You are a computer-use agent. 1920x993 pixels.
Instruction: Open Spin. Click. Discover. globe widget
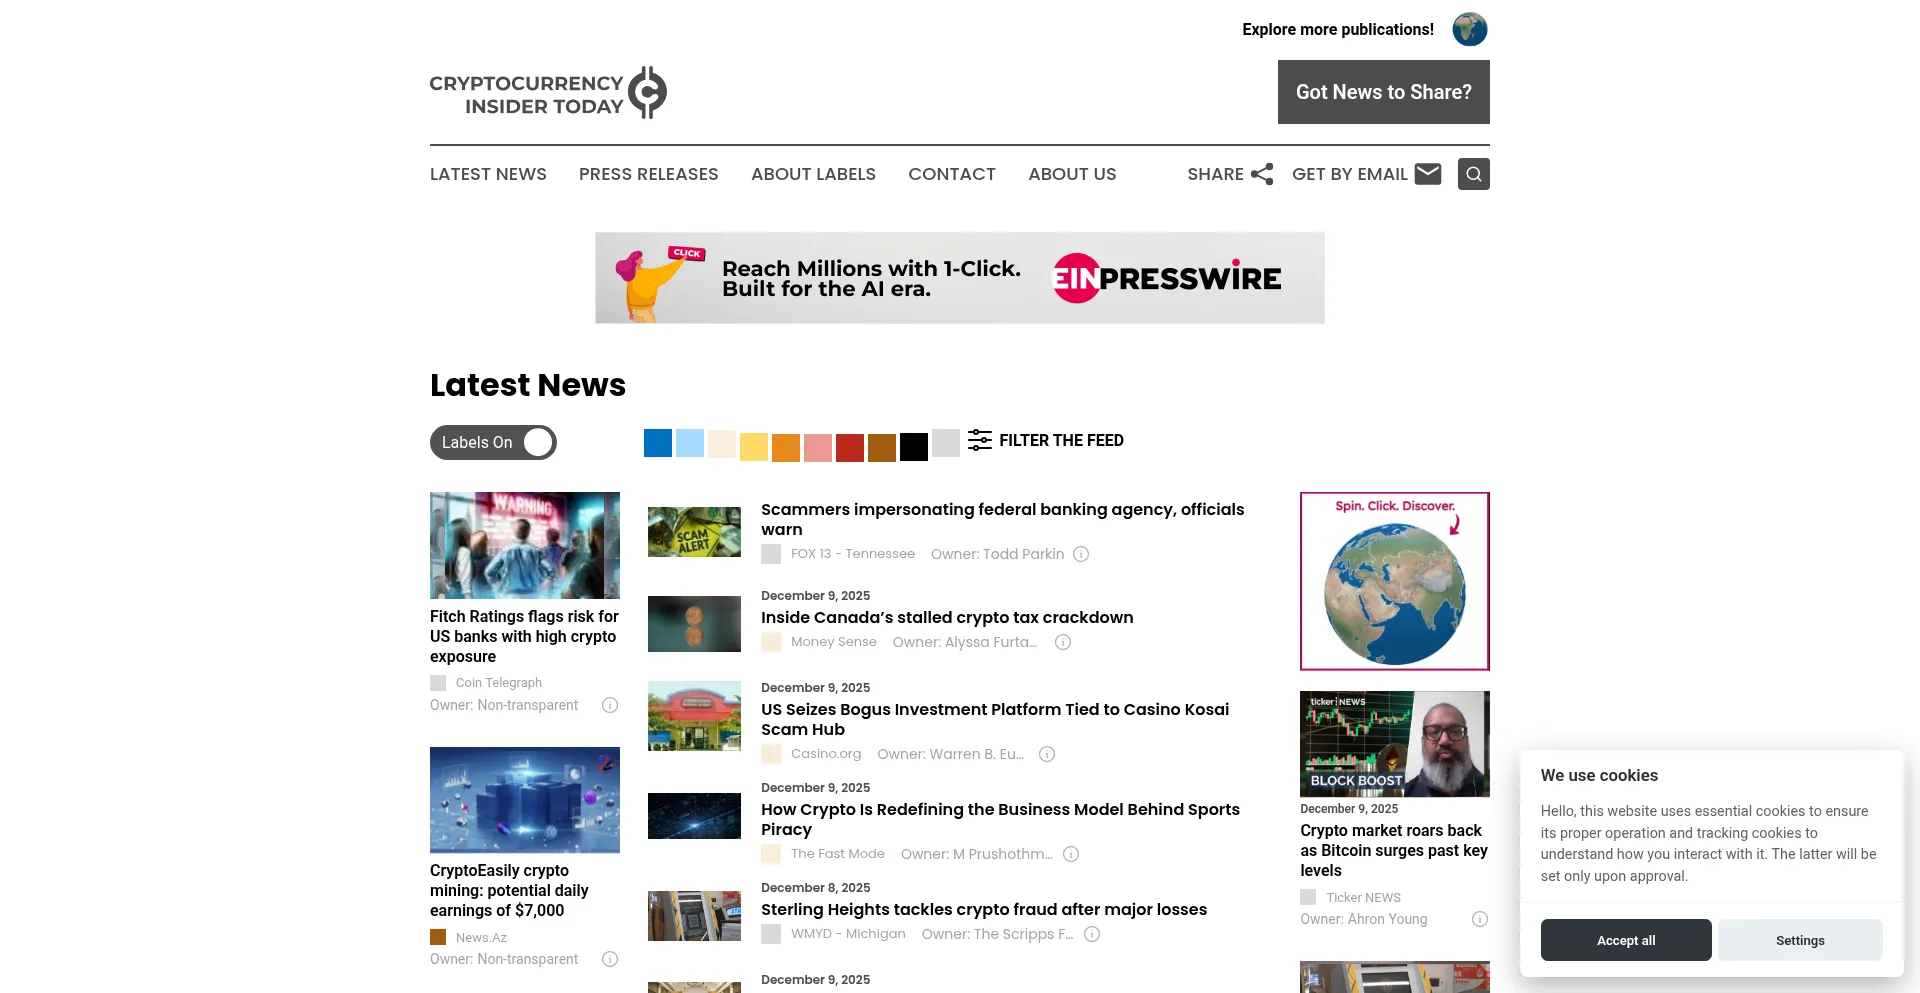point(1395,581)
